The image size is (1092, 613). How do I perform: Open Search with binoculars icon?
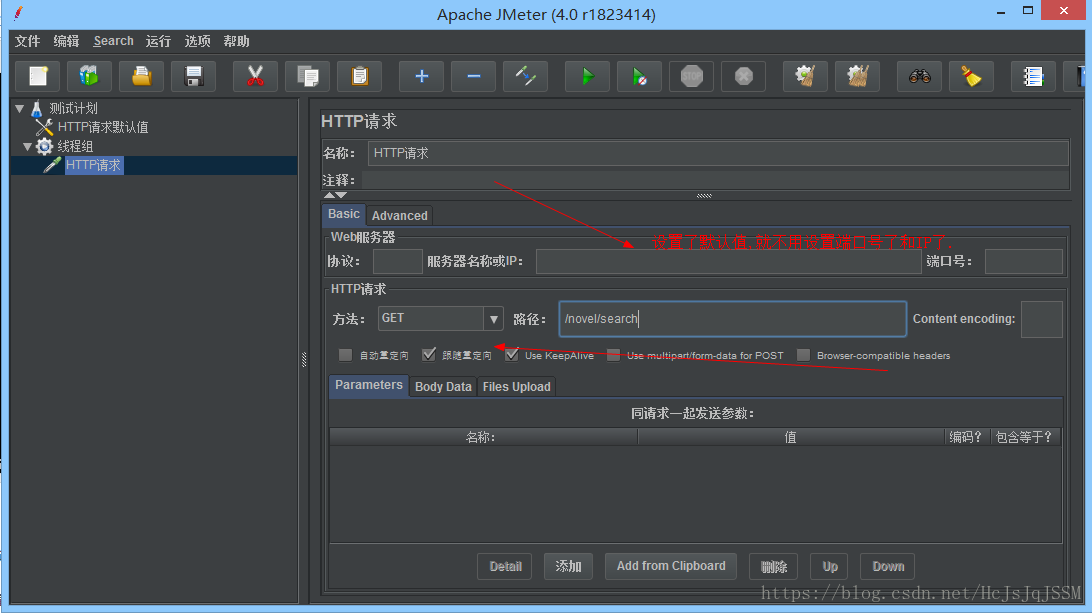919,76
